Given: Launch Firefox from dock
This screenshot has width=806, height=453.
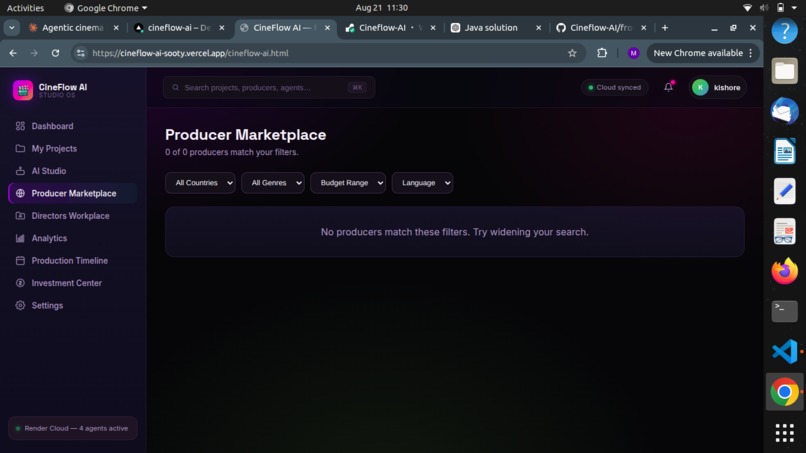Looking at the screenshot, I should click(x=784, y=271).
